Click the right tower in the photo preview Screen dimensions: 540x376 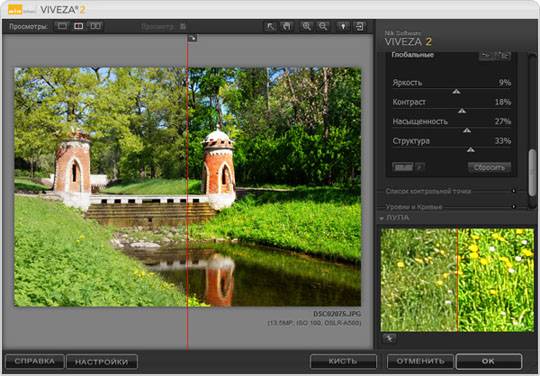(219, 169)
